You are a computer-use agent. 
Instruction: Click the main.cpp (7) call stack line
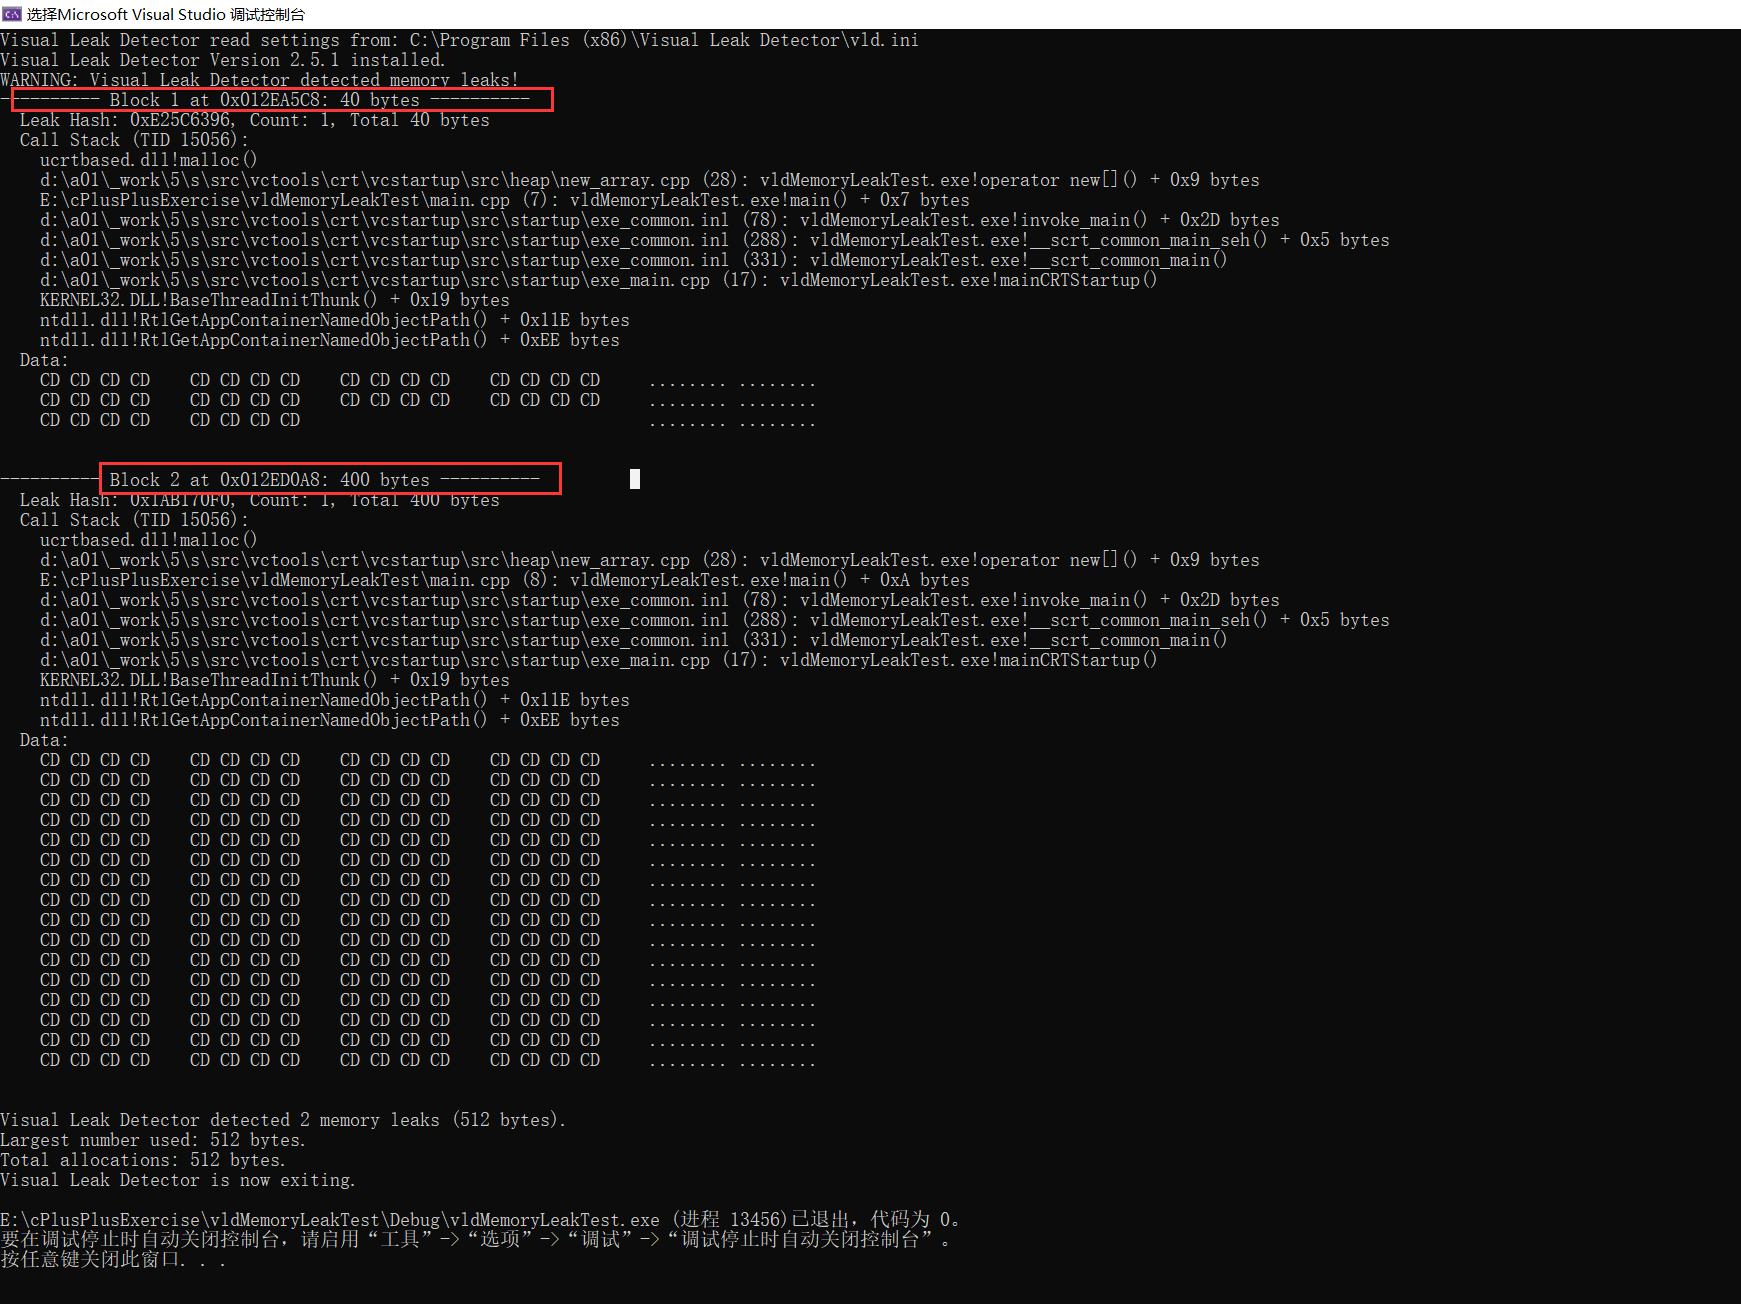pos(500,199)
